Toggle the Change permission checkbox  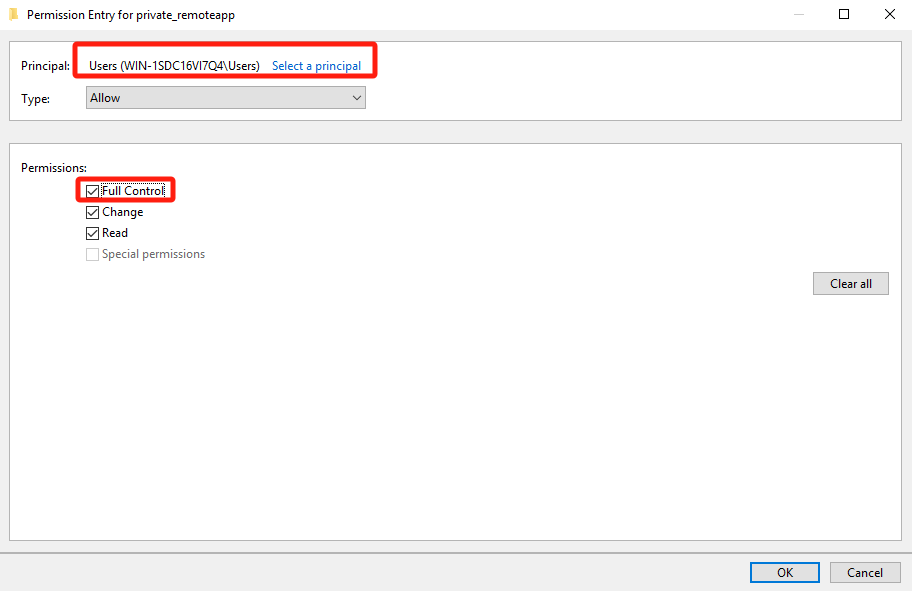click(92, 212)
